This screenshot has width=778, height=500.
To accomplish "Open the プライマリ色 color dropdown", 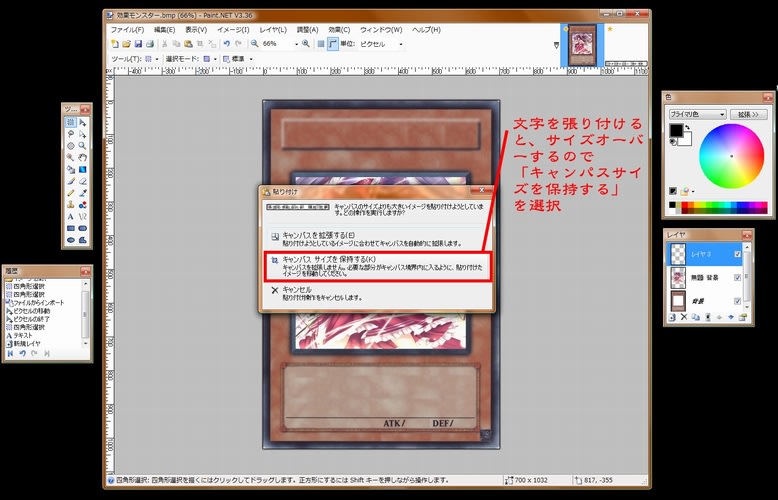I will 697,115.
